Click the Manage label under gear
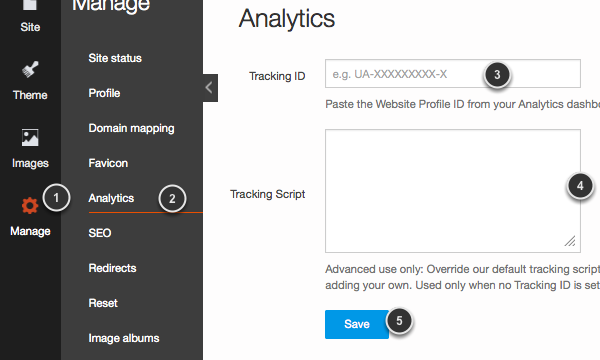The height and width of the screenshot is (360, 600). coord(30,231)
